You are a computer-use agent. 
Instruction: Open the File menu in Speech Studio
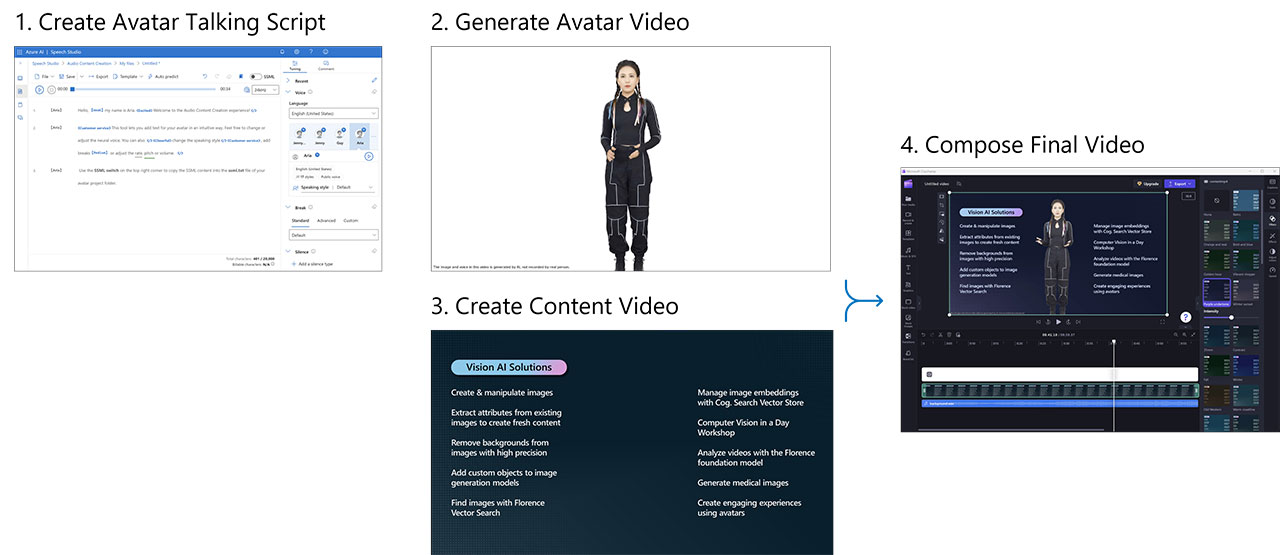41,76
